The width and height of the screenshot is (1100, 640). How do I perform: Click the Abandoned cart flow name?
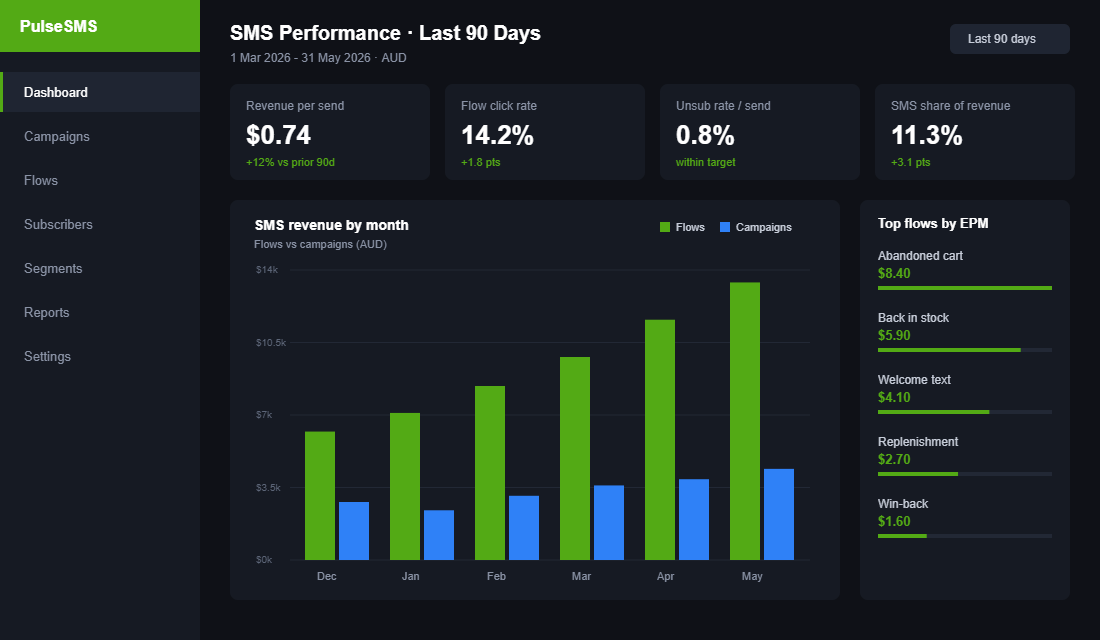click(x=920, y=255)
